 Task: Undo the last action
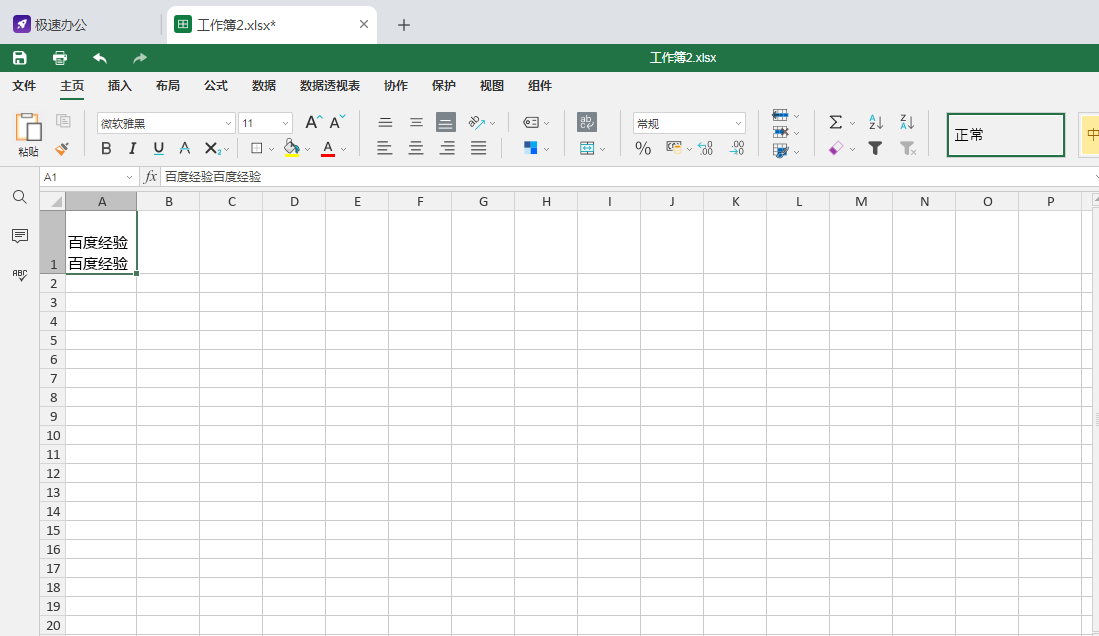click(x=100, y=58)
